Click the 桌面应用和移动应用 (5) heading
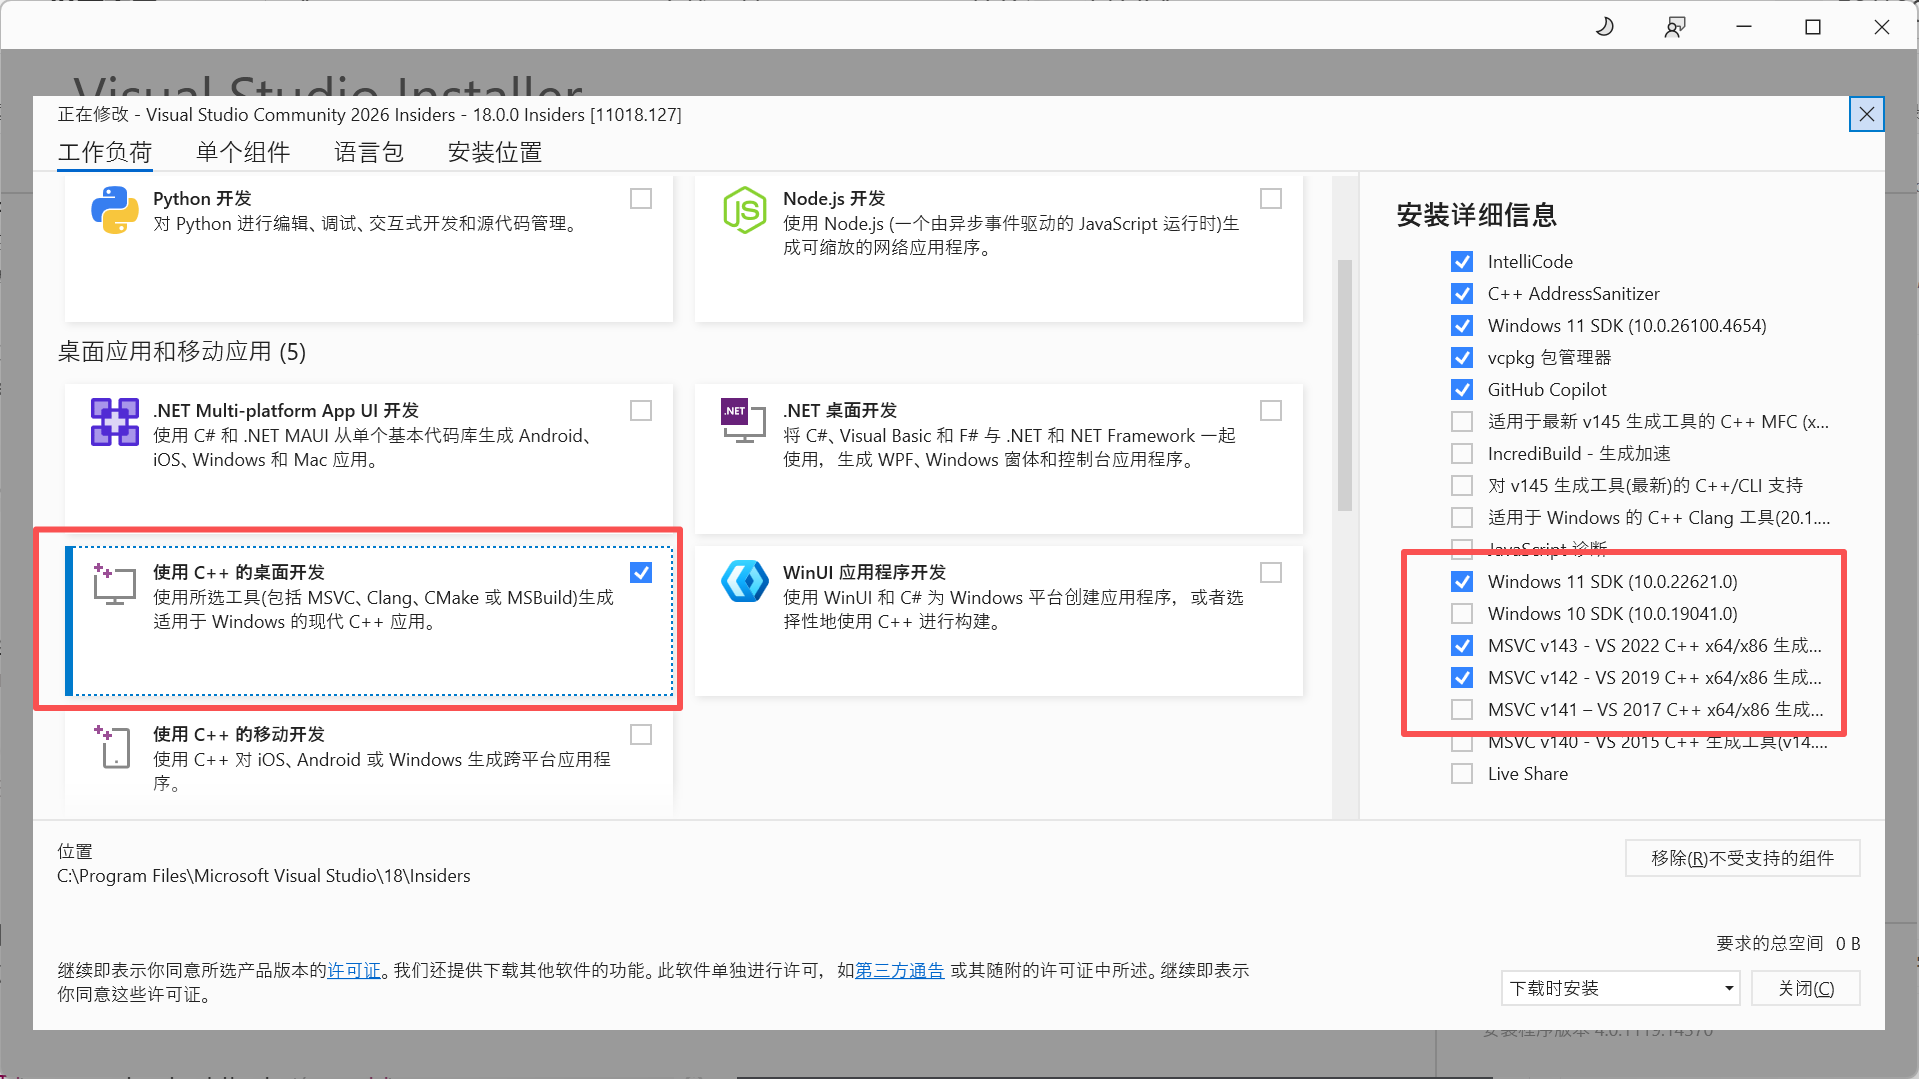The width and height of the screenshot is (1919, 1079). (182, 352)
